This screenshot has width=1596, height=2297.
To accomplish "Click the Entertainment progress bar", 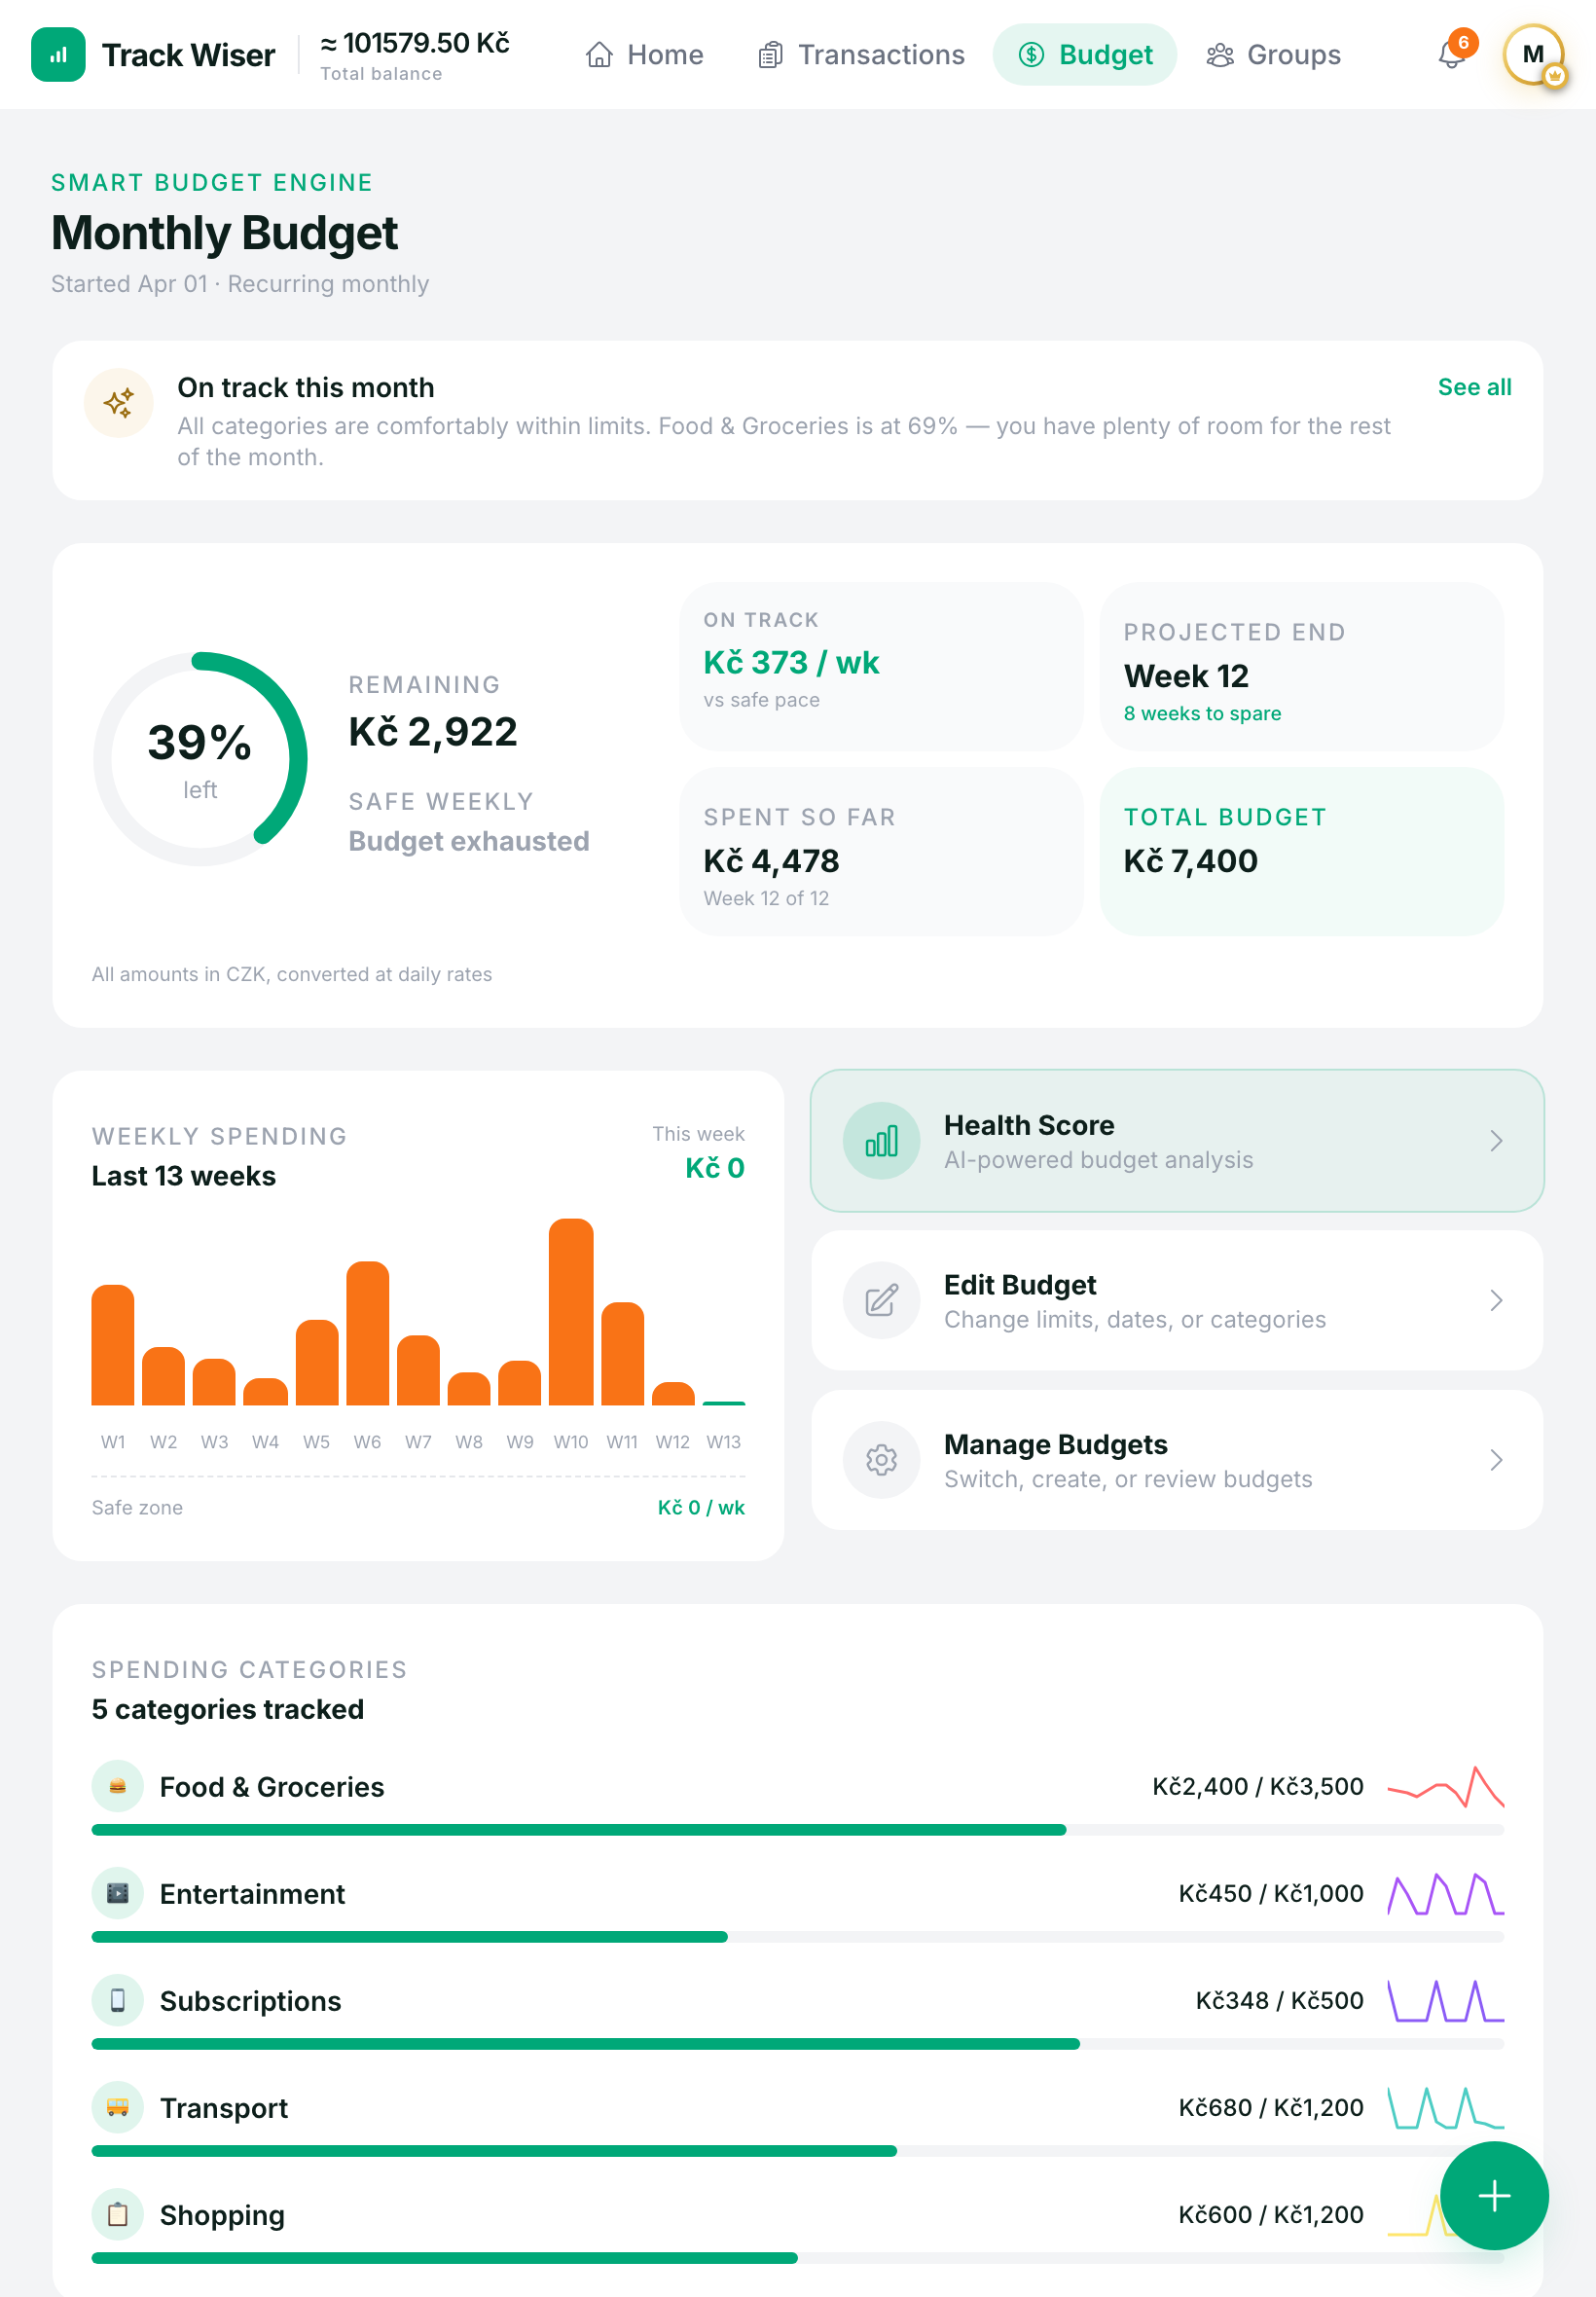I will tap(797, 1936).
